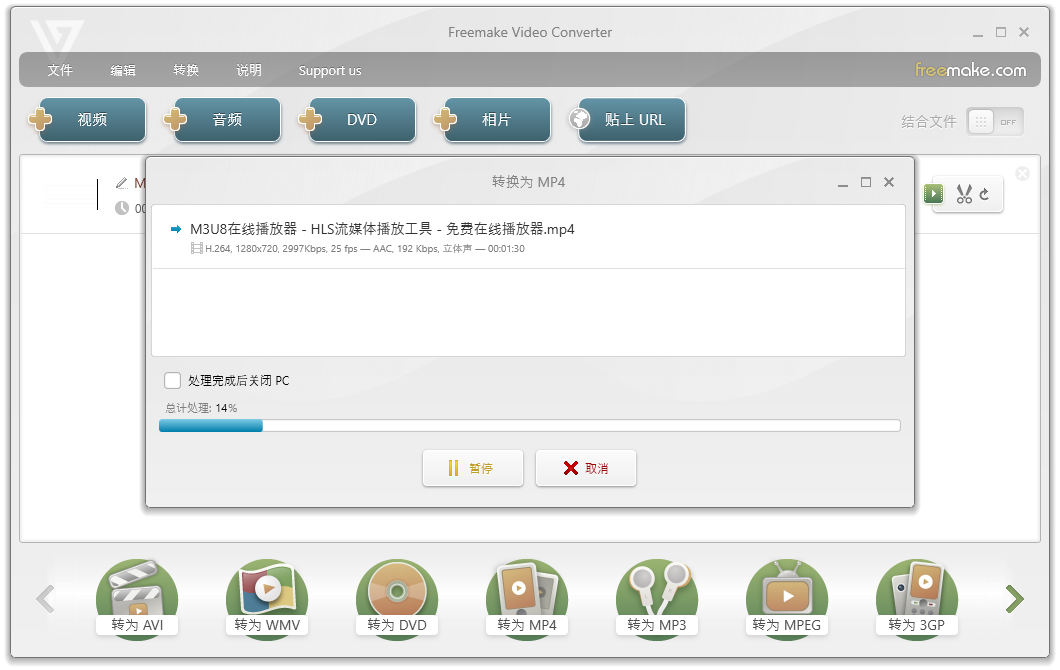
Task: Add photos with the 相片 button
Action: pyautogui.click(x=497, y=120)
